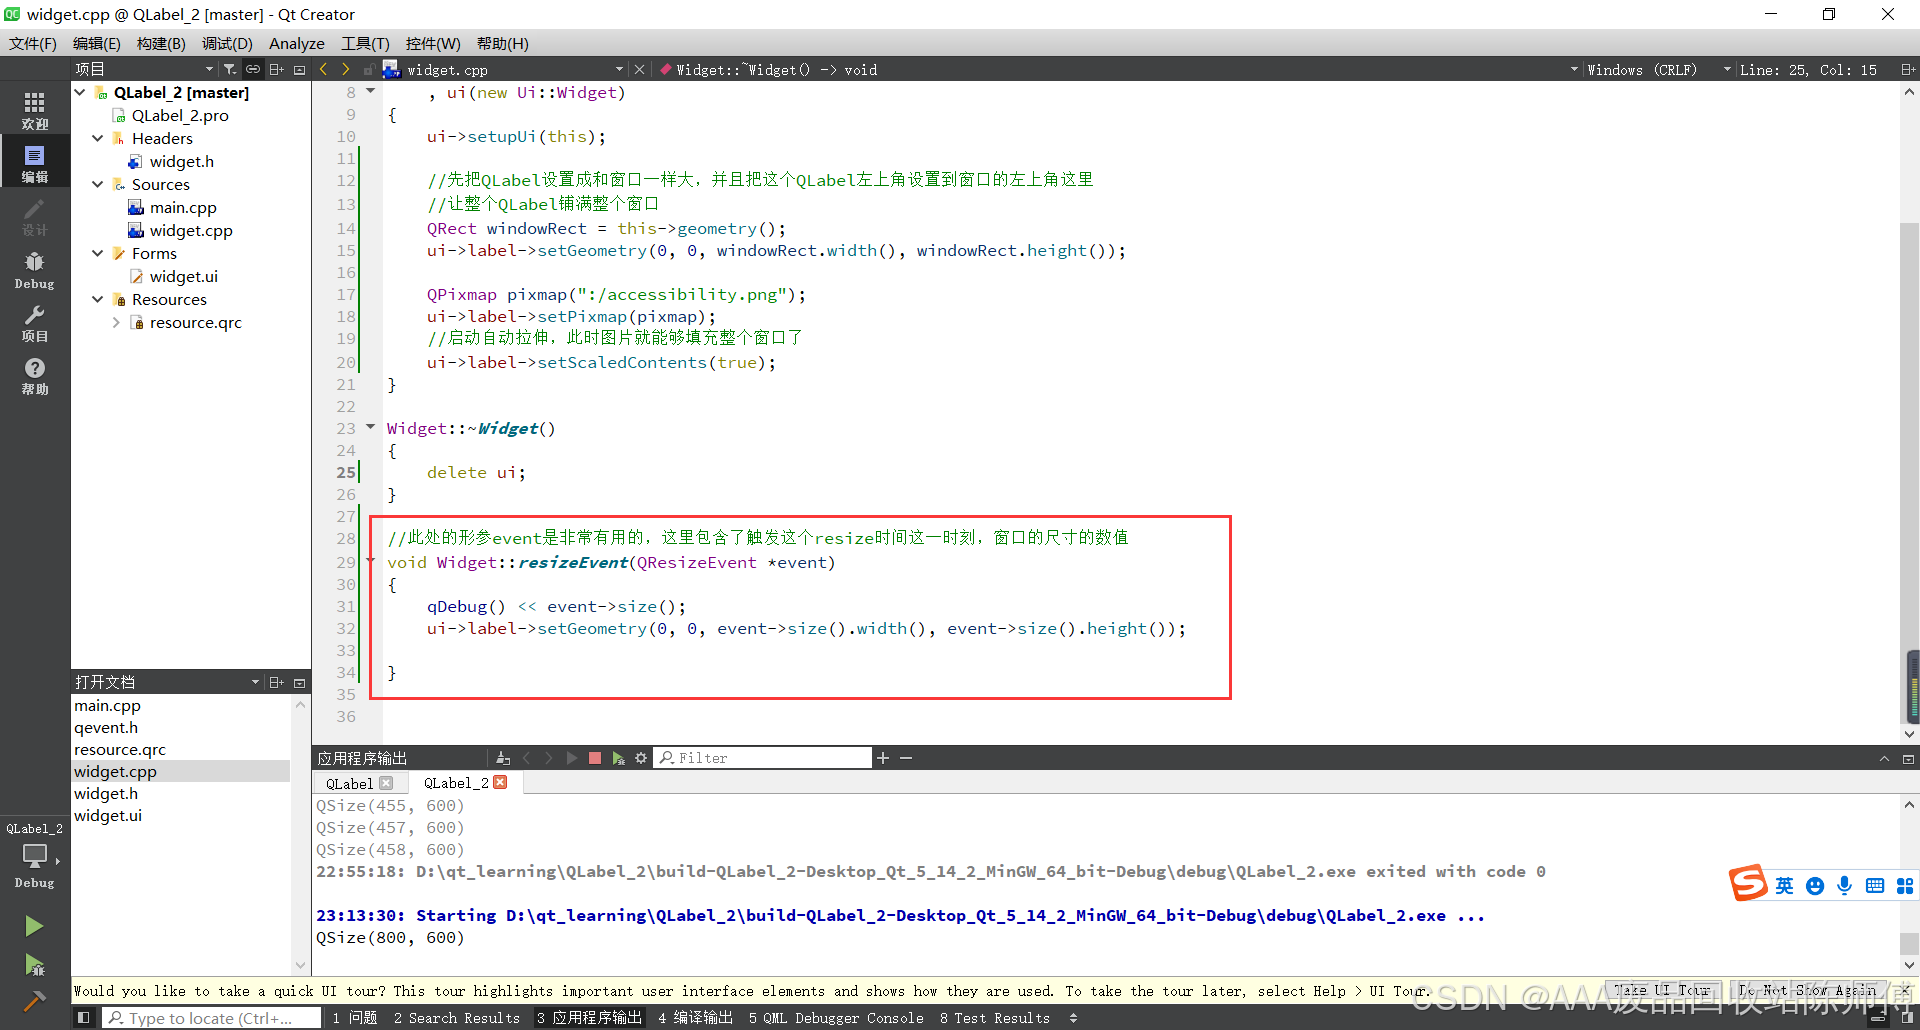
Task: Go forward in editor navigation history
Action: coord(346,69)
